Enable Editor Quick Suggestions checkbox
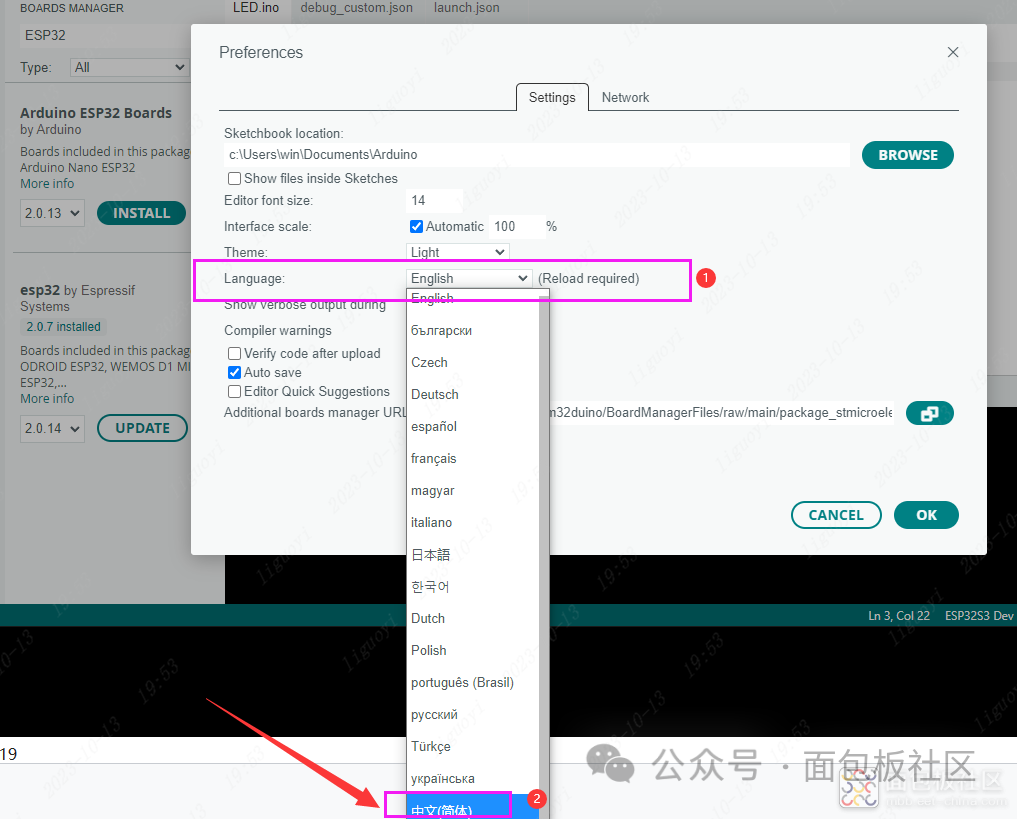The width and height of the screenshot is (1017, 819). pyautogui.click(x=234, y=392)
